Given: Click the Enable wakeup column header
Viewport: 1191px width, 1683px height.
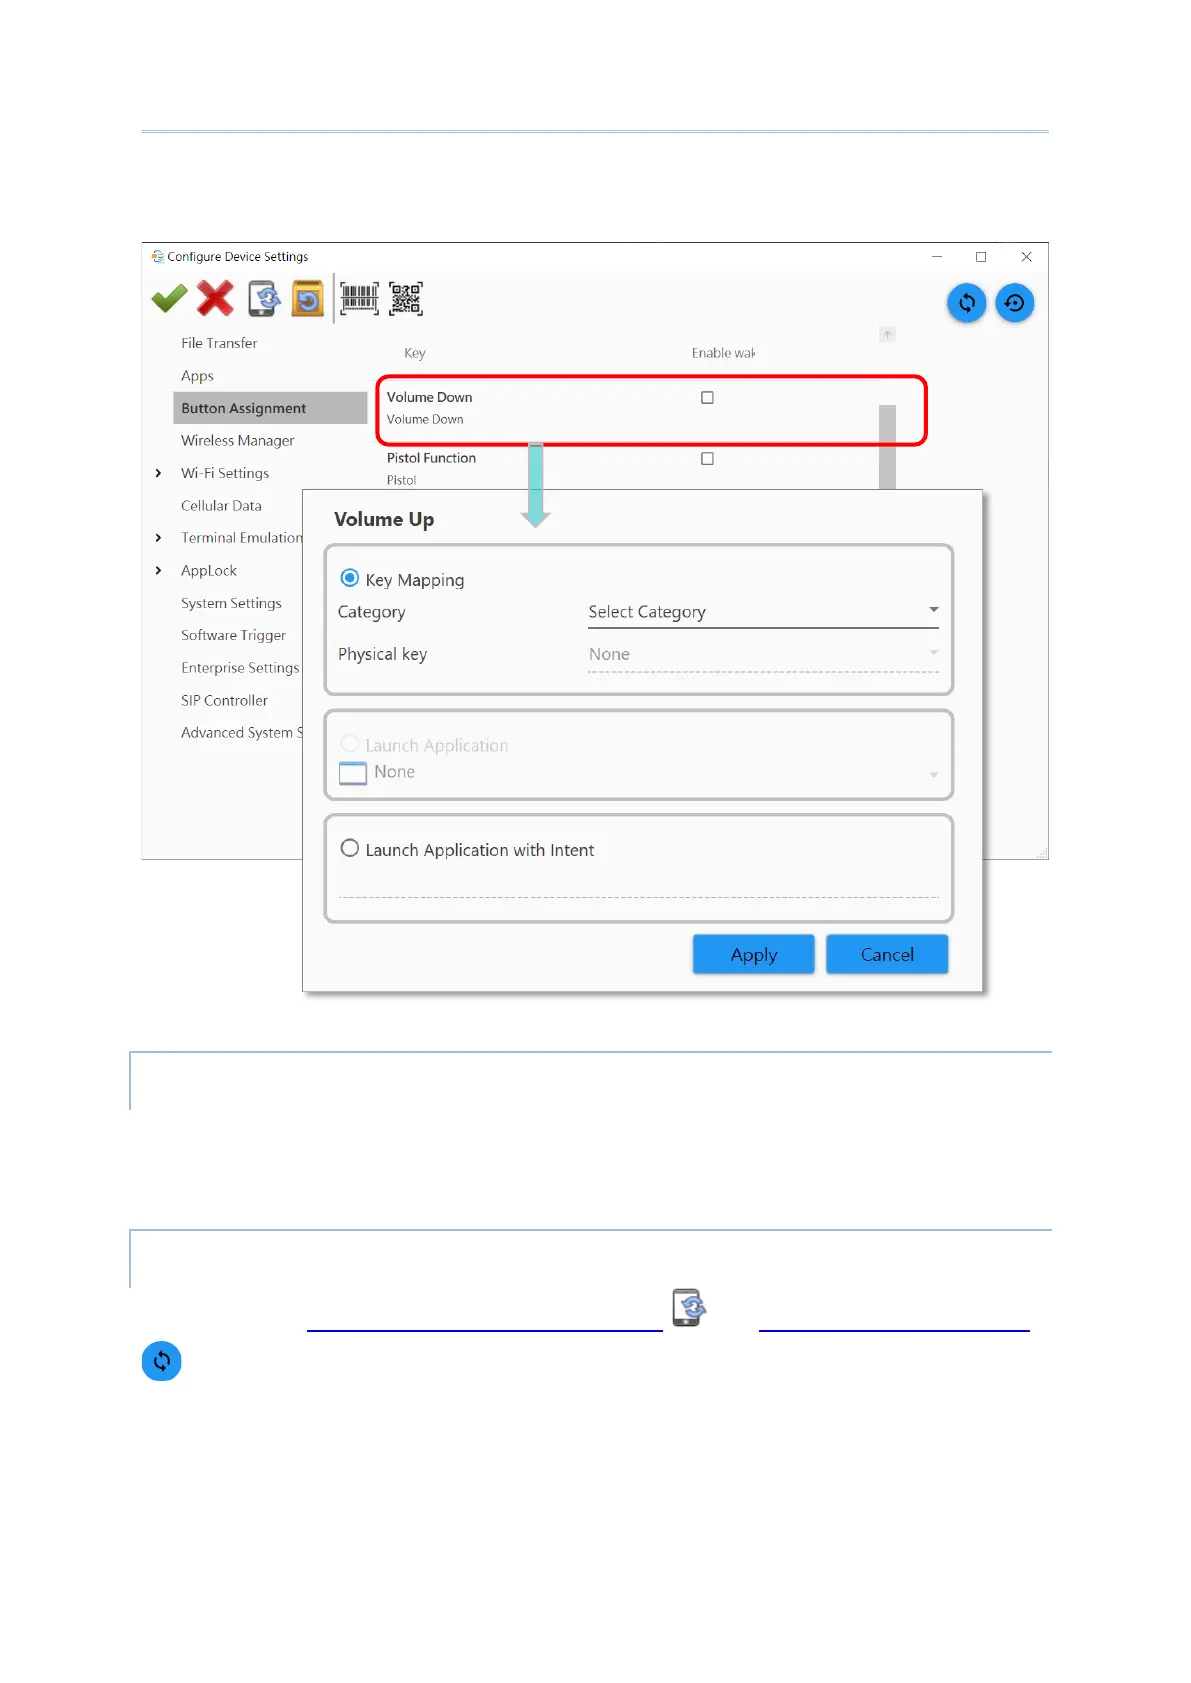Looking at the screenshot, I should pos(723,353).
